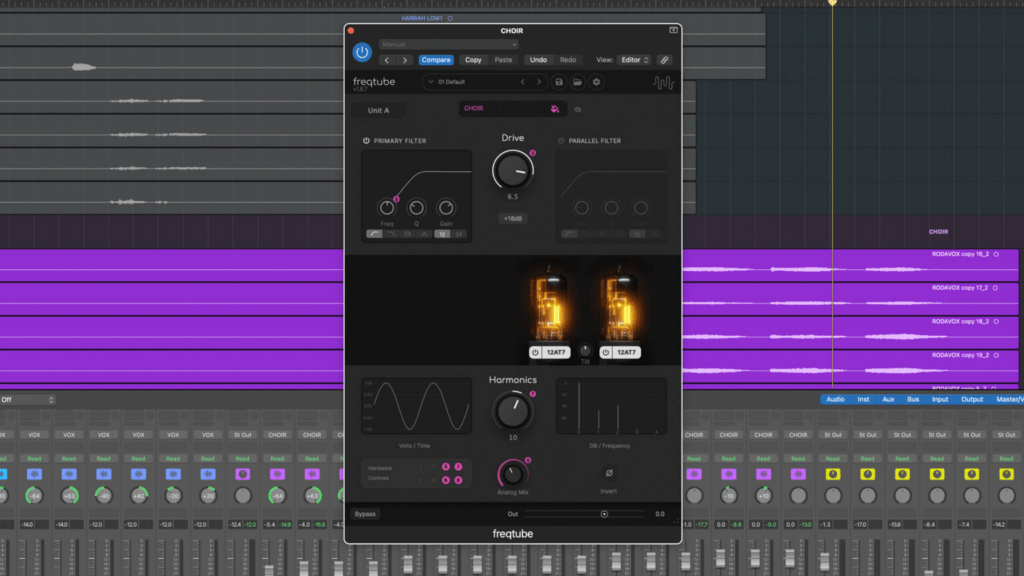Screen dimensions: 1024x576
Task: Select 24 dB slope in Primary Filter
Action: click(x=459, y=234)
